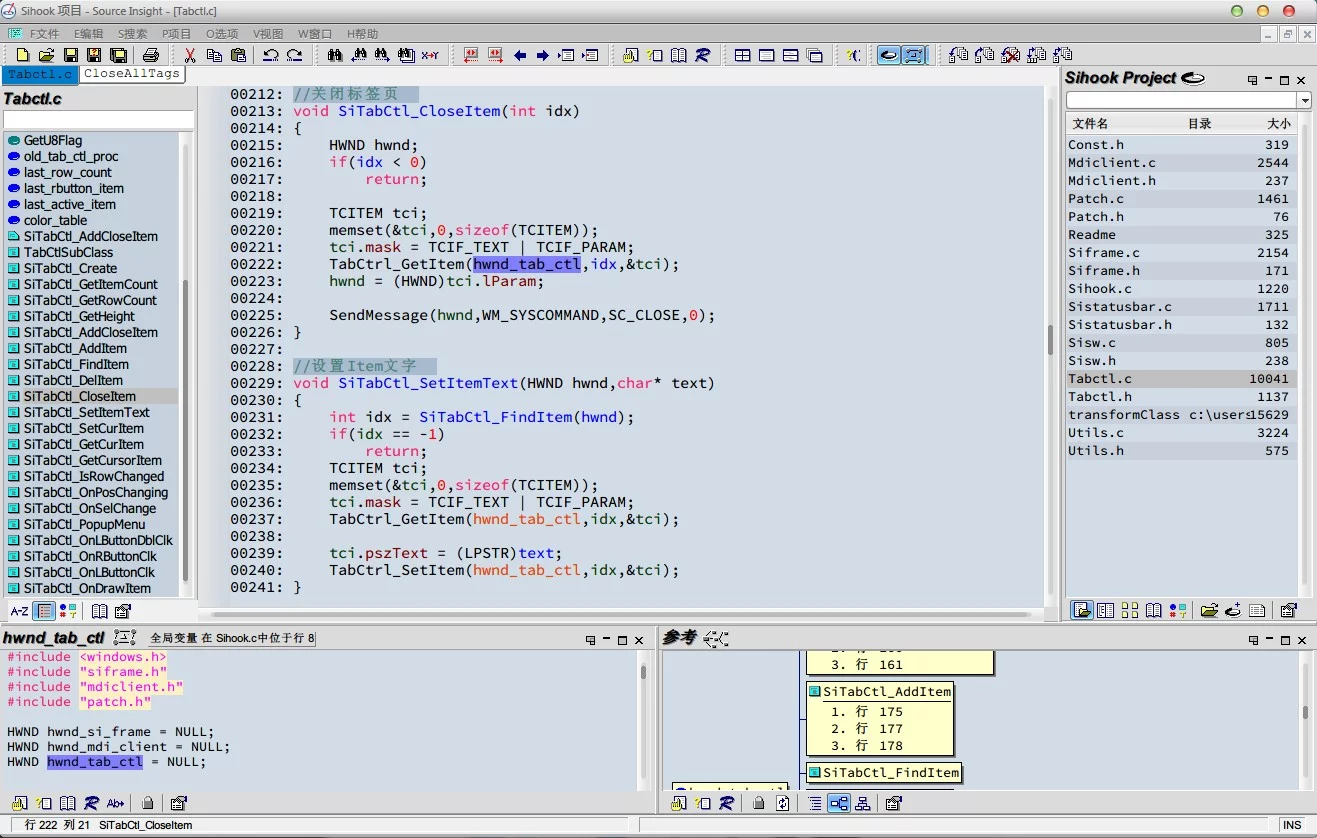Open the project file filter dropdown
The height and width of the screenshot is (838, 1317).
(1304, 101)
